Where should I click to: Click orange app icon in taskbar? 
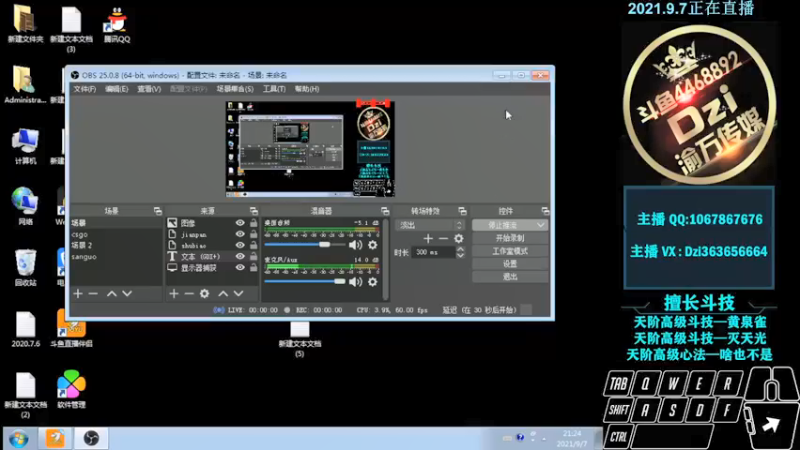click(55, 438)
